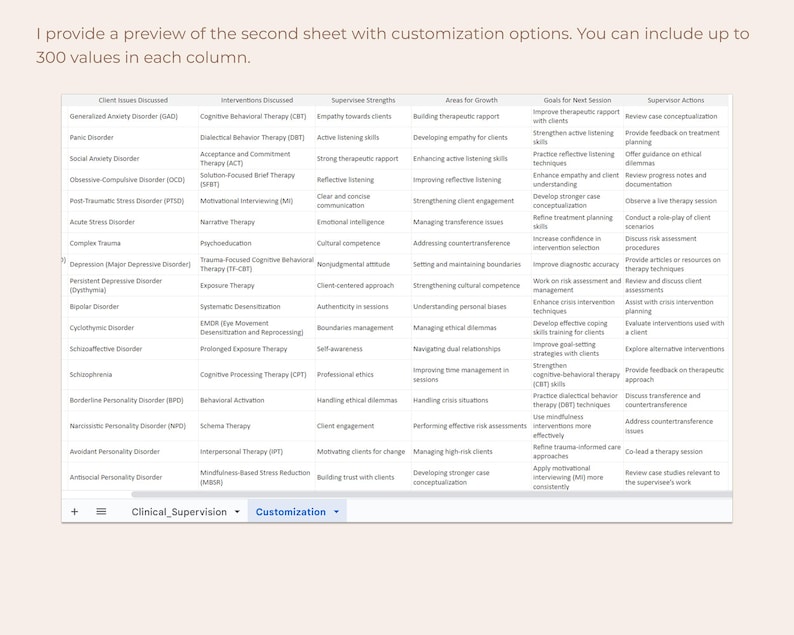Click the Self-awareness cell

tap(363, 349)
